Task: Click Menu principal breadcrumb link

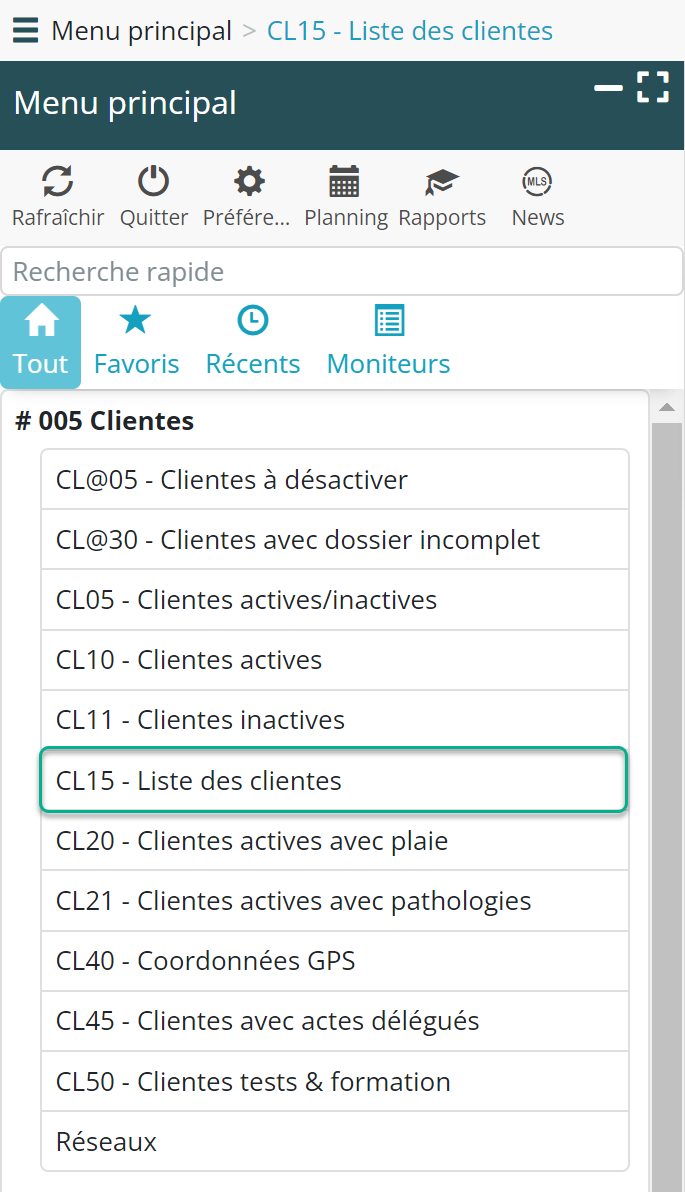Action: 141,31
